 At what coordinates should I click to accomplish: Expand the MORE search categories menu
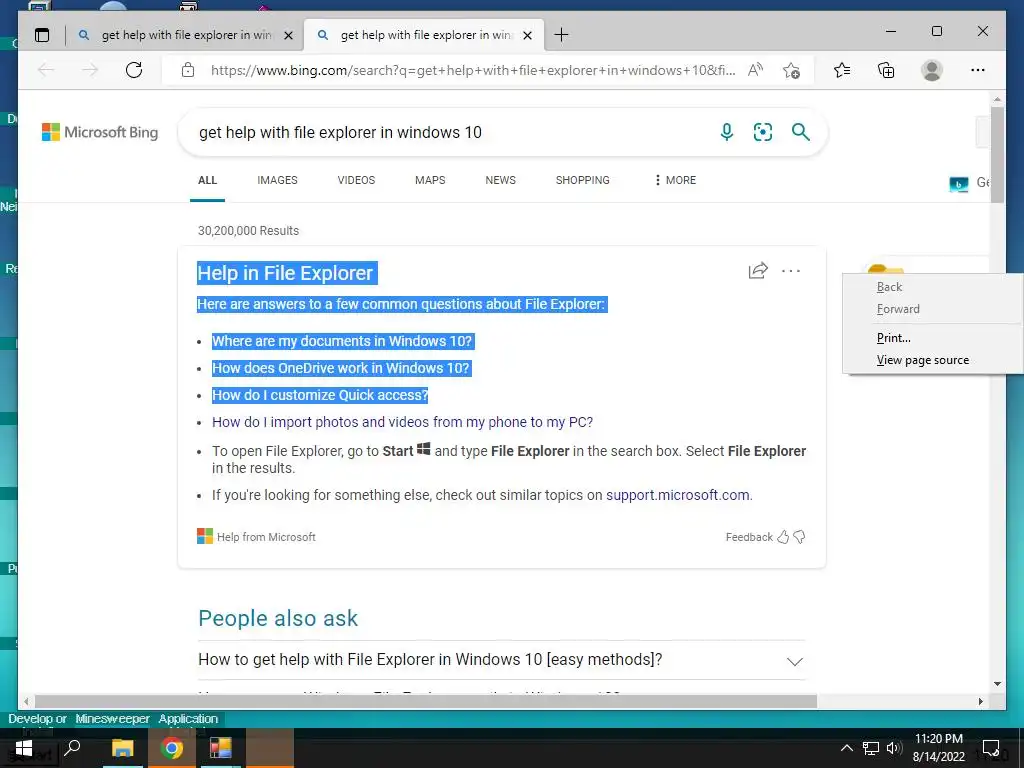675,180
